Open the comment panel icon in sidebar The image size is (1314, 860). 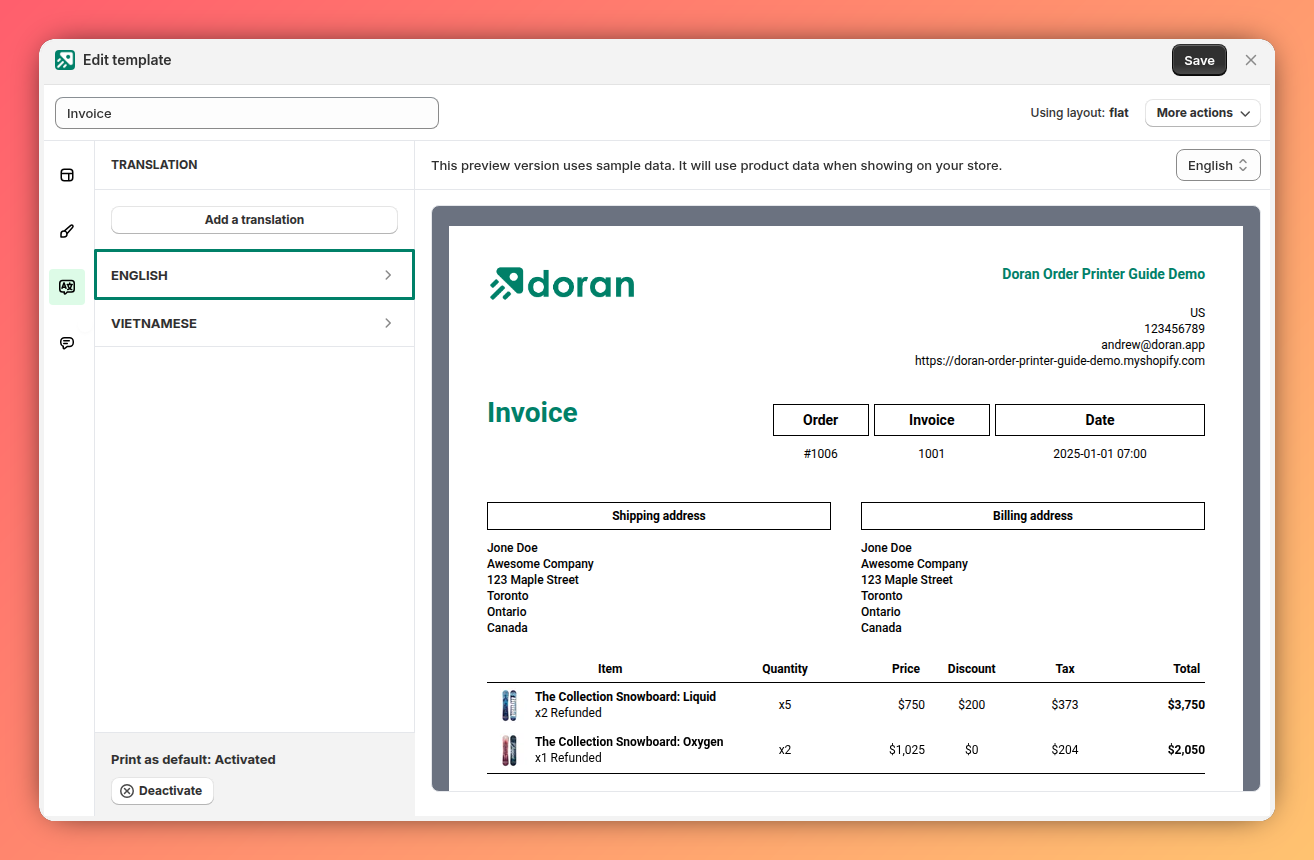[67, 343]
